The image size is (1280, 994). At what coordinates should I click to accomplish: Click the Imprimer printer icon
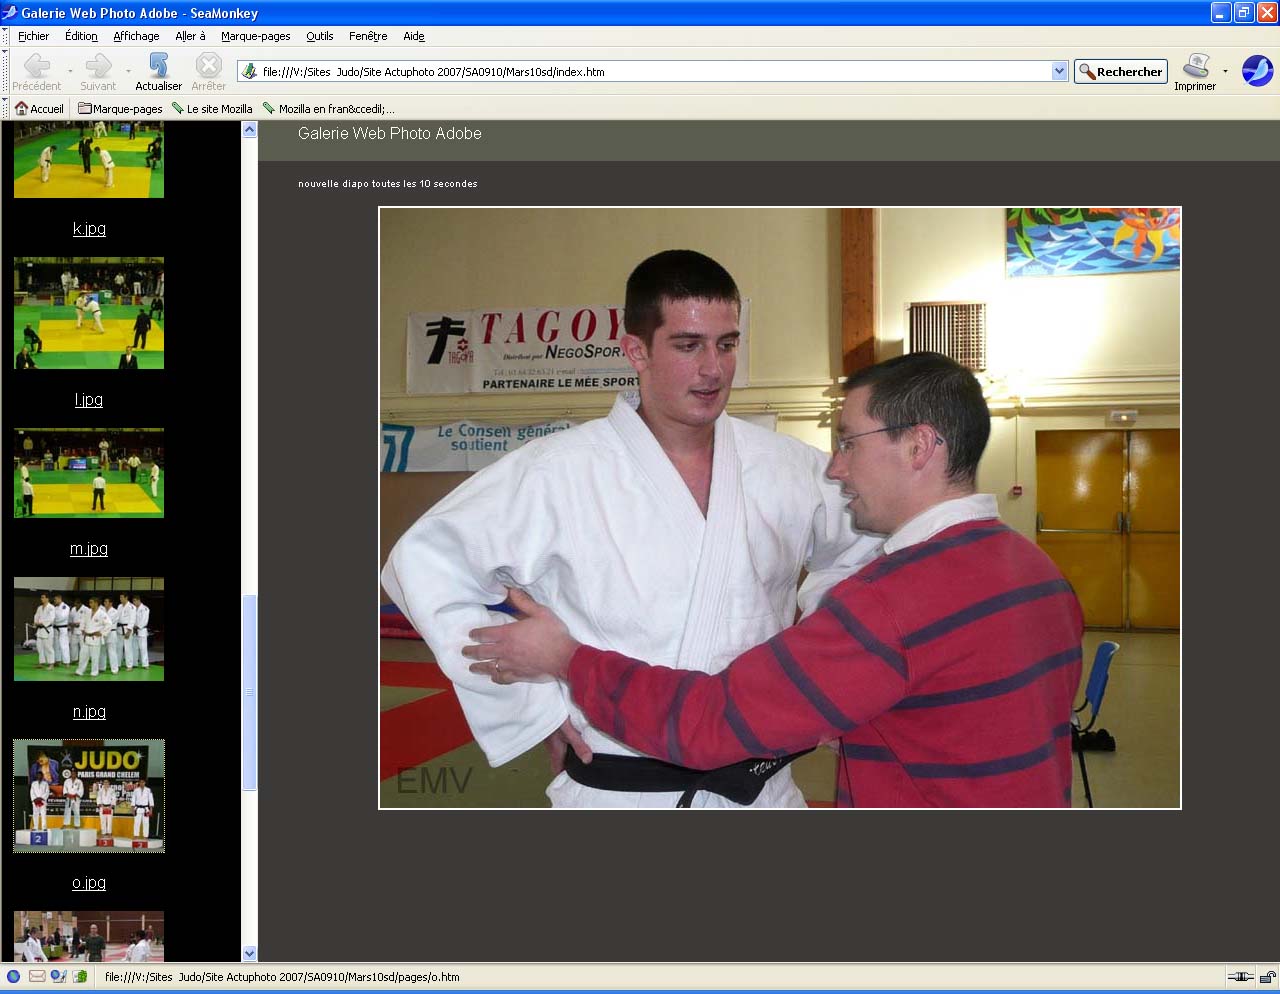tap(1195, 66)
